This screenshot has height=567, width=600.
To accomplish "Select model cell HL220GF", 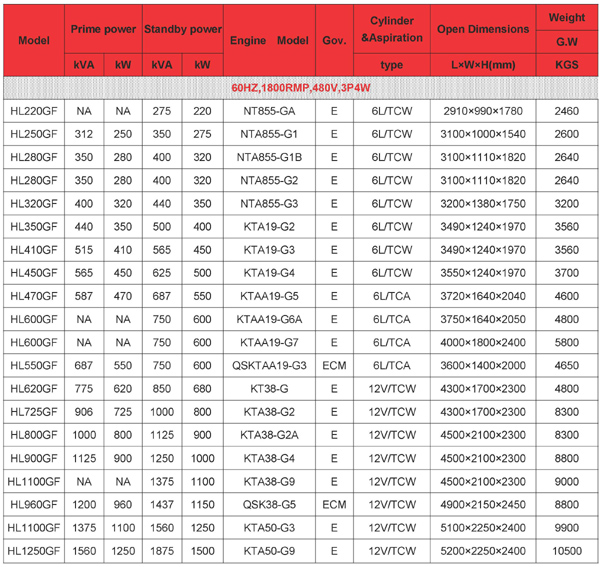I will pos(34,111).
